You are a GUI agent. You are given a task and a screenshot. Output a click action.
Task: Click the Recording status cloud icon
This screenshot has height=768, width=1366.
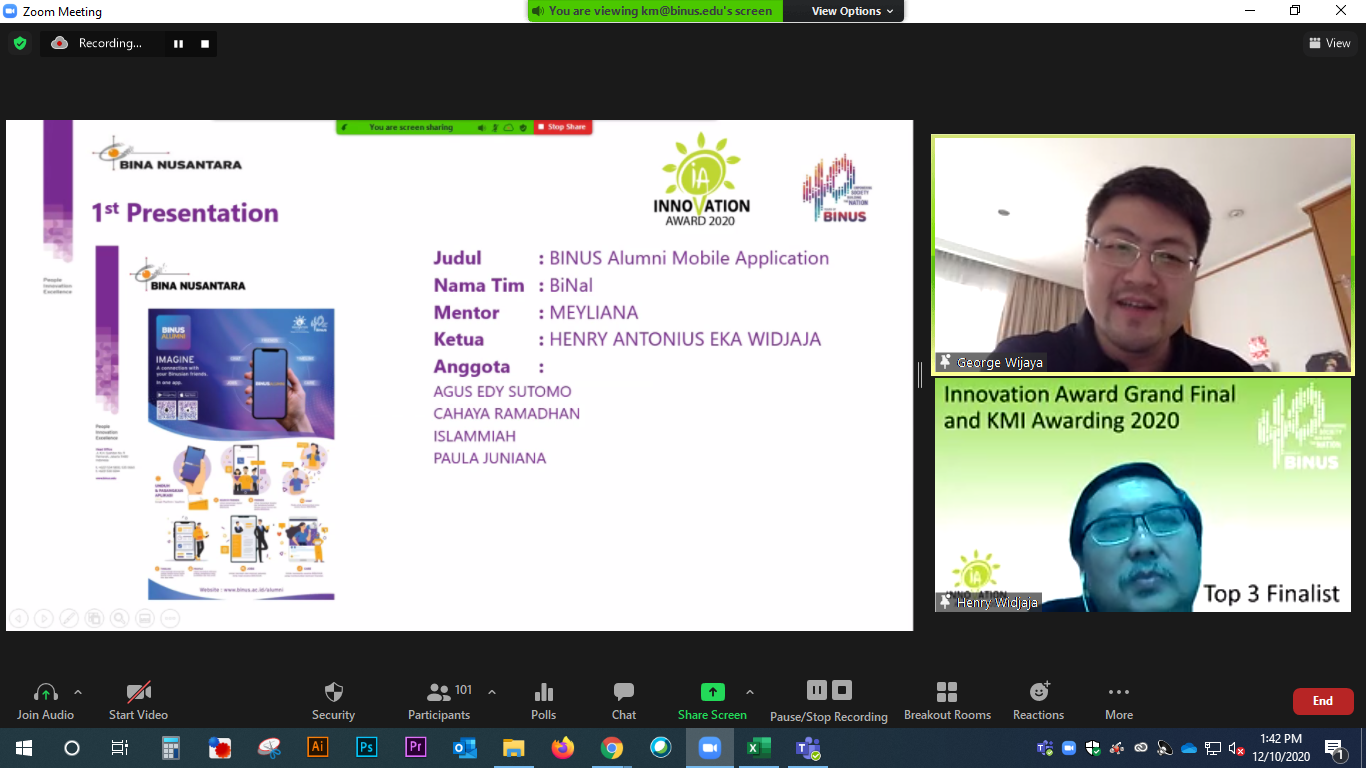pyautogui.click(x=59, y=43)
